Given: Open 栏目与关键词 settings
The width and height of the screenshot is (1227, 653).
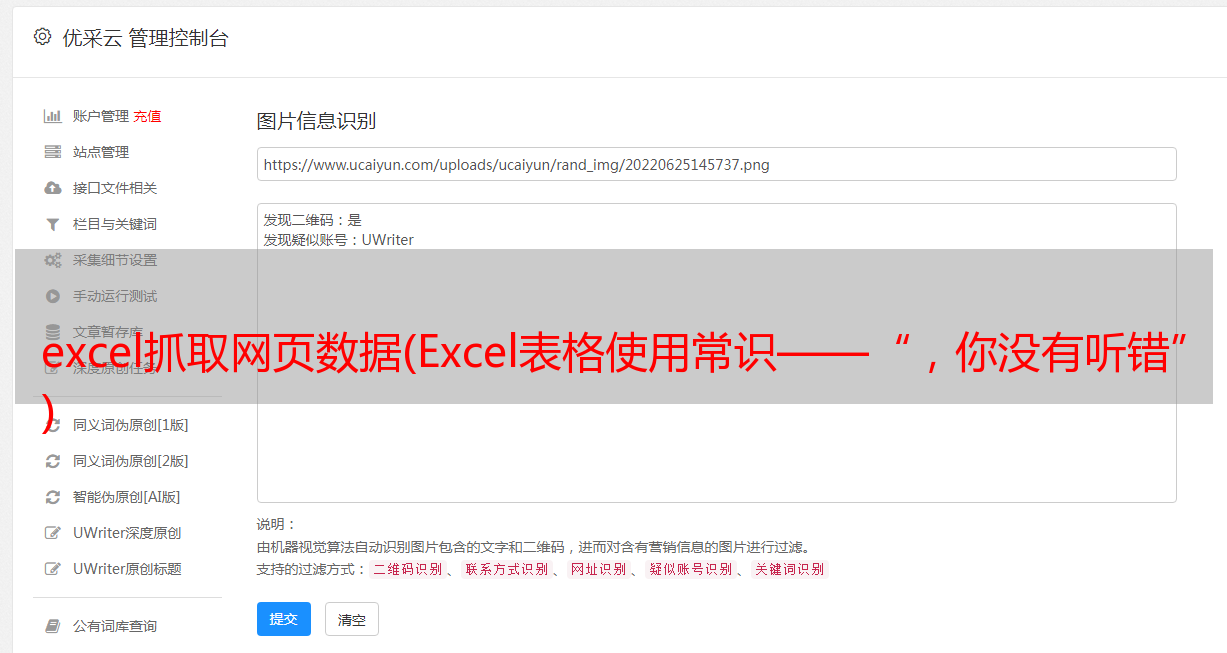Looking at the screenshot, I should 115,224.
